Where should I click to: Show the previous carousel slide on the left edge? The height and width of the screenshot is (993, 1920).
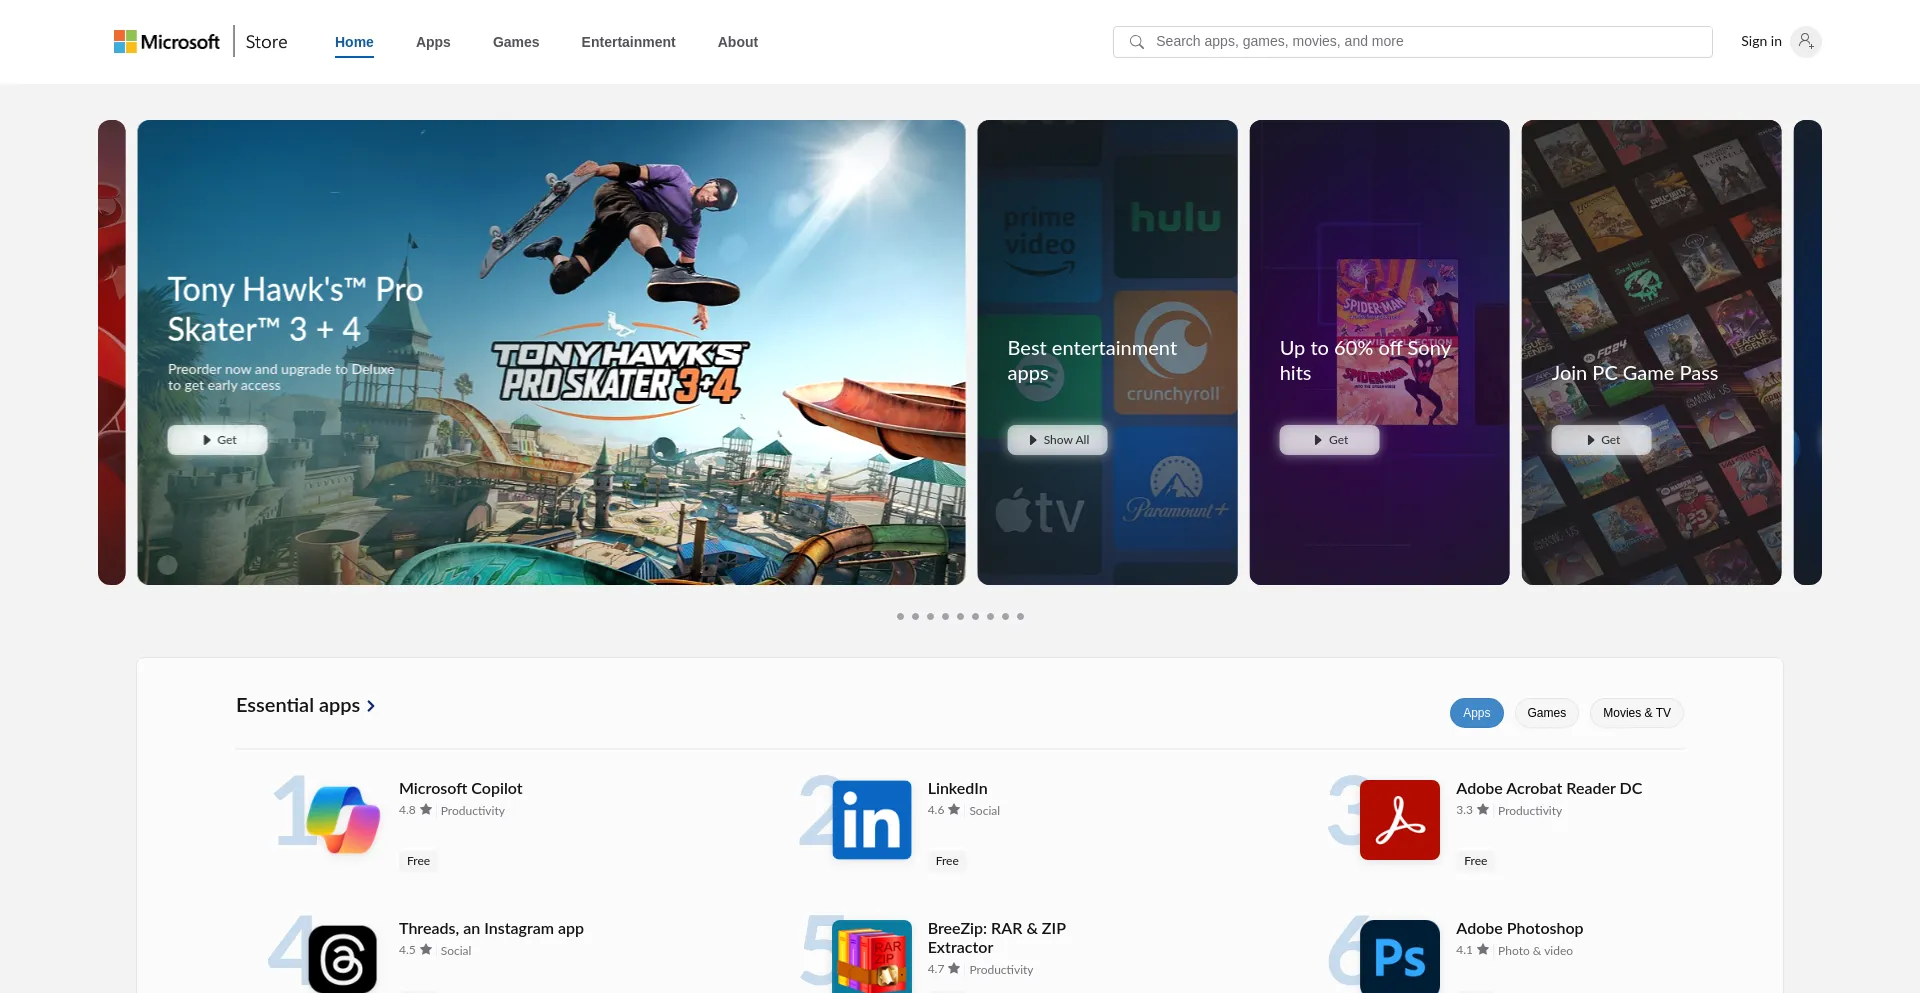point(112,352)
